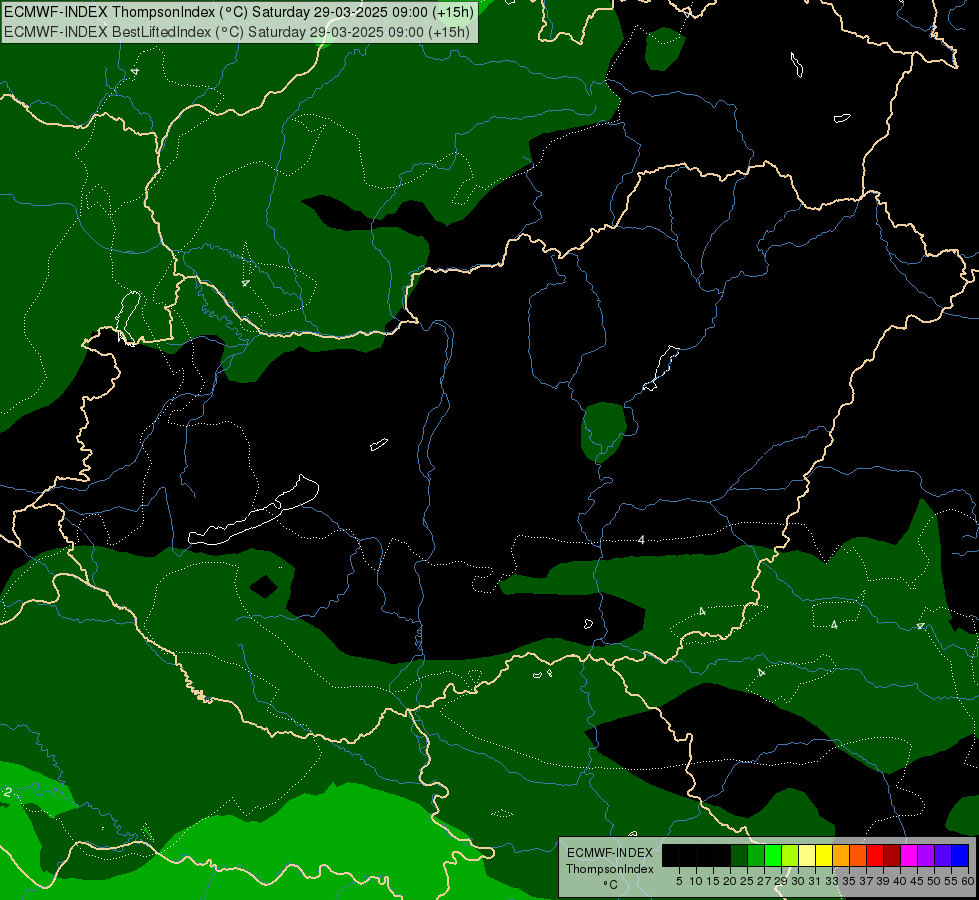This screenshot has height=900, width=979.
Task: Click the legend tick label 31
Action: point(815,881)
